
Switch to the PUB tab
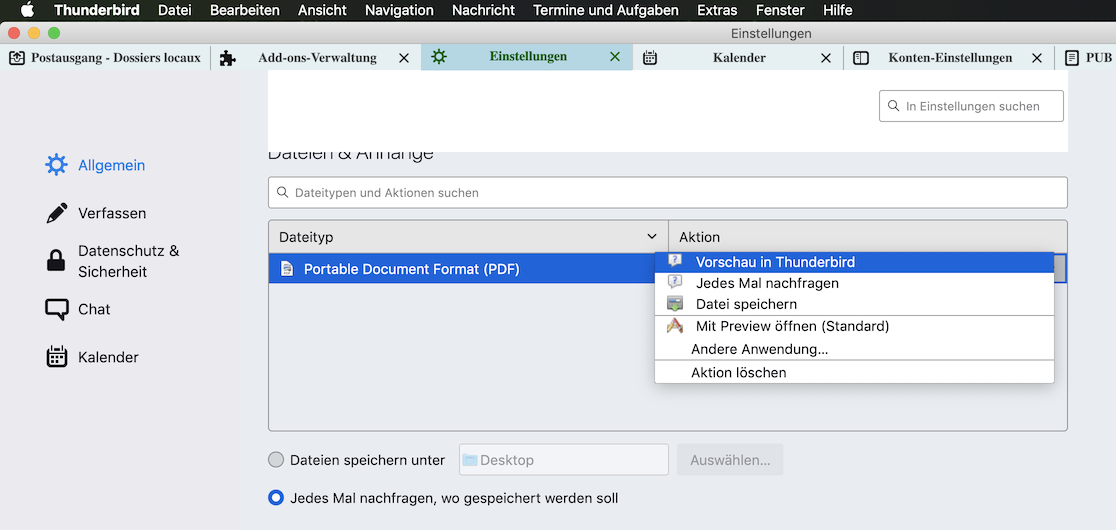(x=1086, y=58)
